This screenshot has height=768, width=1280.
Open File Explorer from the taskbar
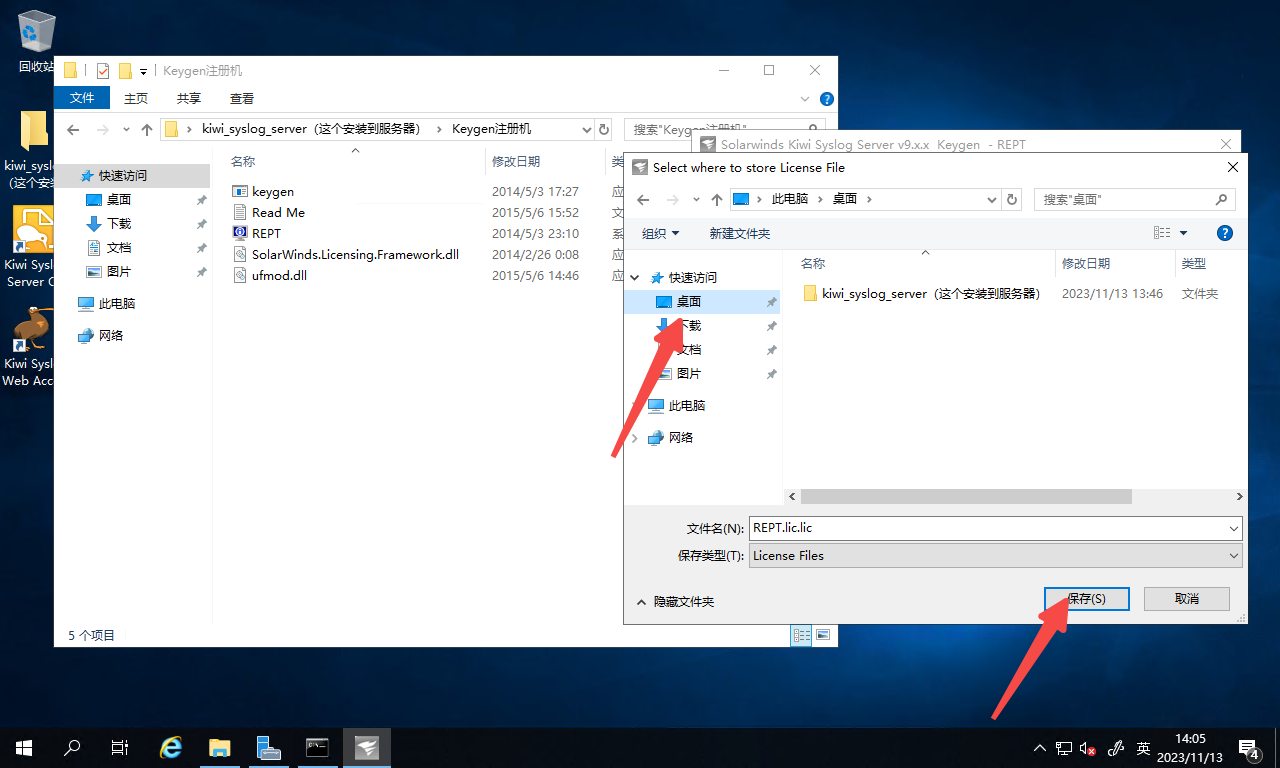[x=220, y=747]
